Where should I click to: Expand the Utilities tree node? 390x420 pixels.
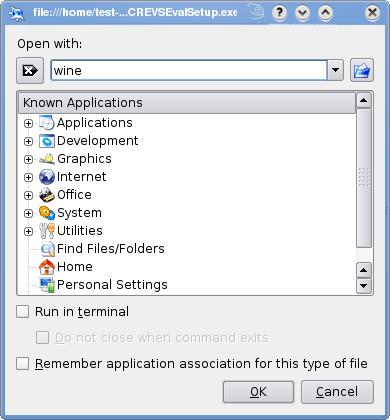tap(28, 231)
